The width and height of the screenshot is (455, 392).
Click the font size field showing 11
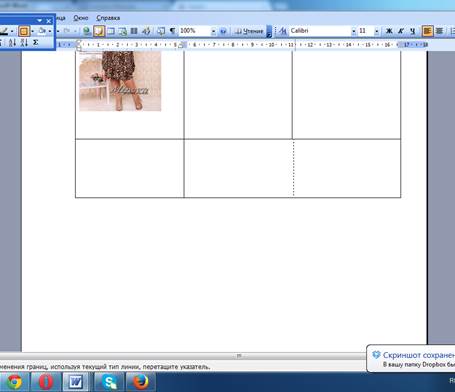tap(366, 31)
